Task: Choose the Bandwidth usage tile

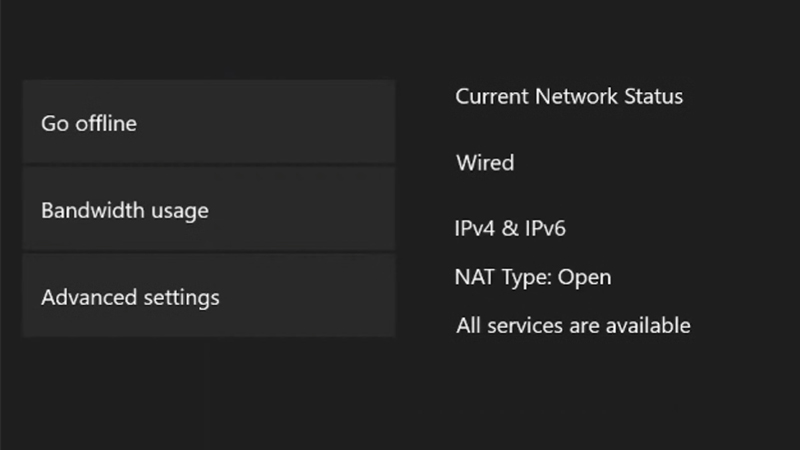Action: 208,210
